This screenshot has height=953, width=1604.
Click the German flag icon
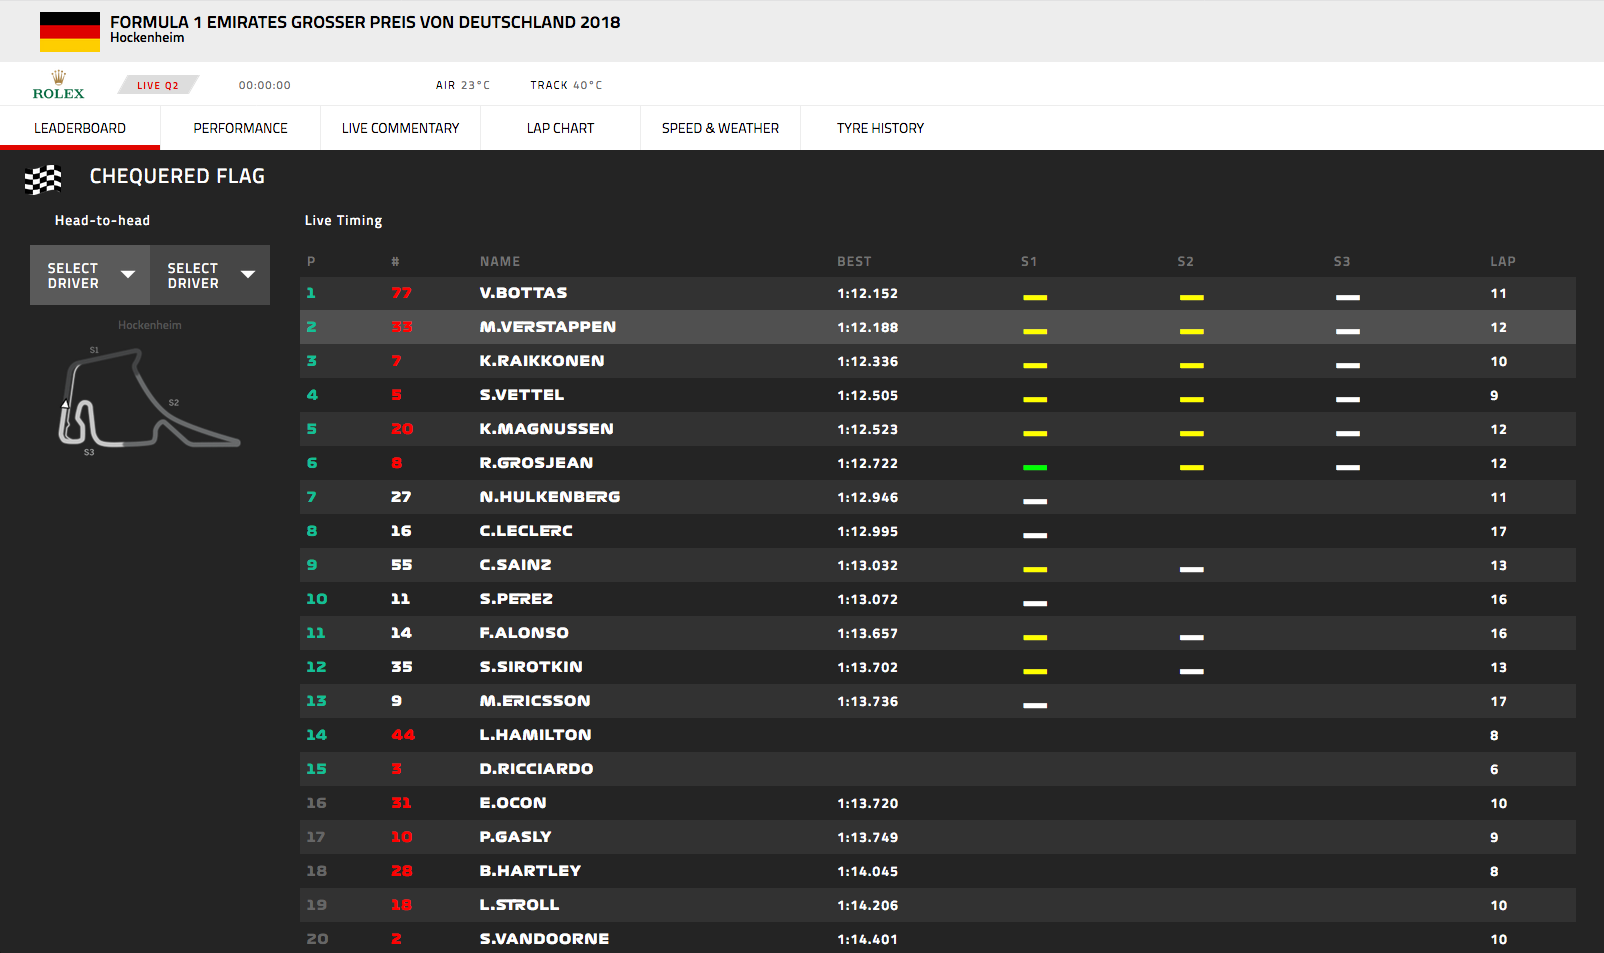pos(69,31)
